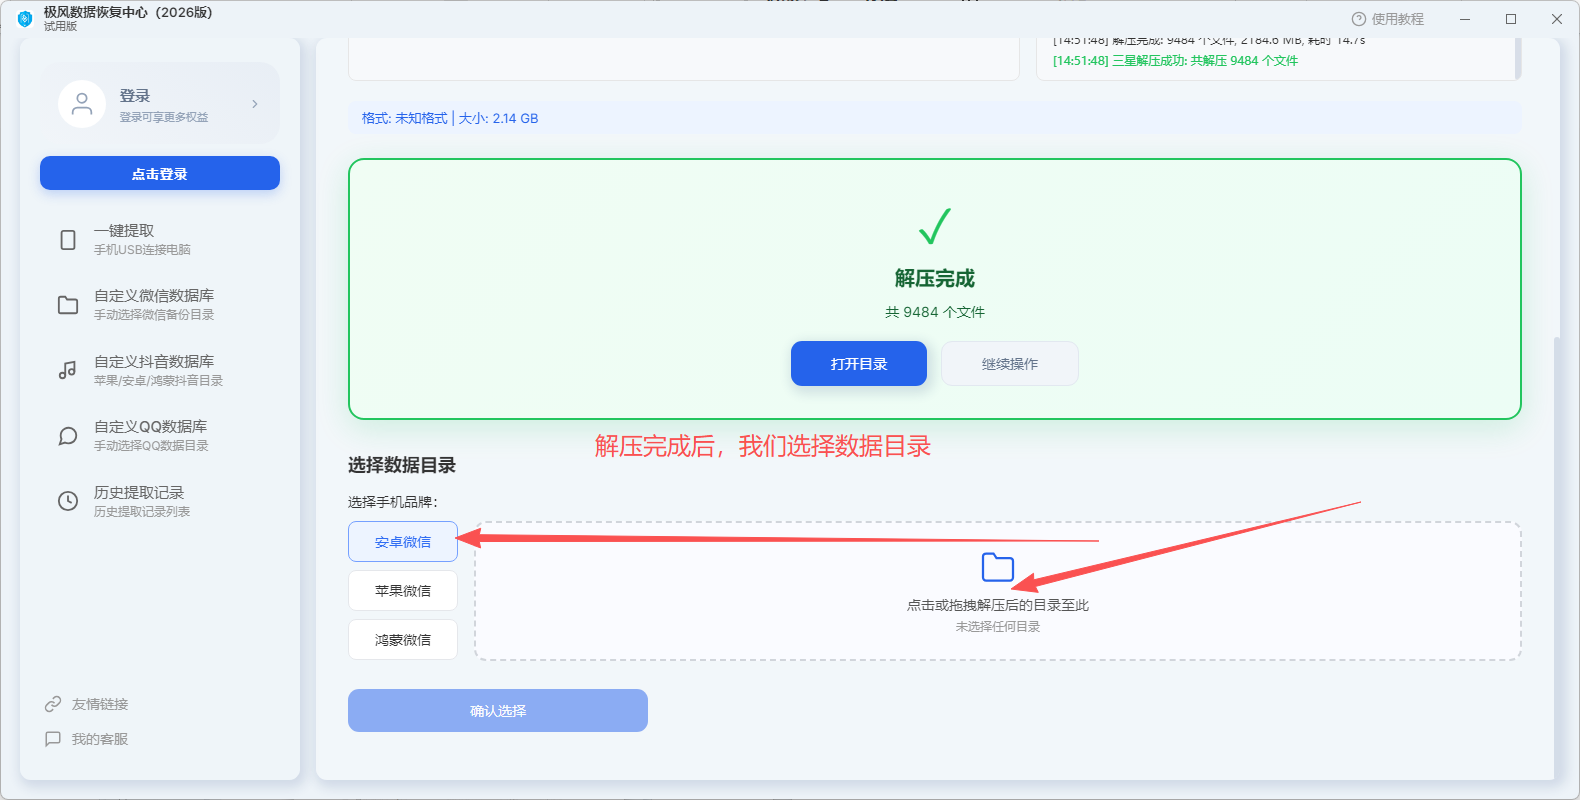Screen dimensions: 1580x800
Task: Click 格式: 未知格式 info text
Action: 405,118
